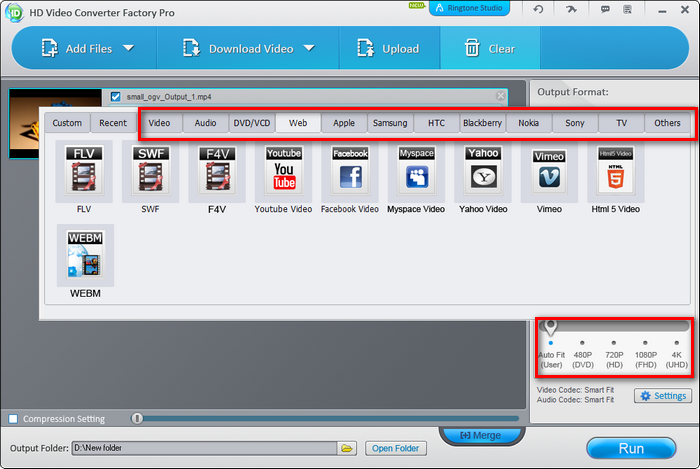The height and width of the screenshot is (469, 700).
Task: Open the list menu icon in title bar
Action: (x=627, y=9)
